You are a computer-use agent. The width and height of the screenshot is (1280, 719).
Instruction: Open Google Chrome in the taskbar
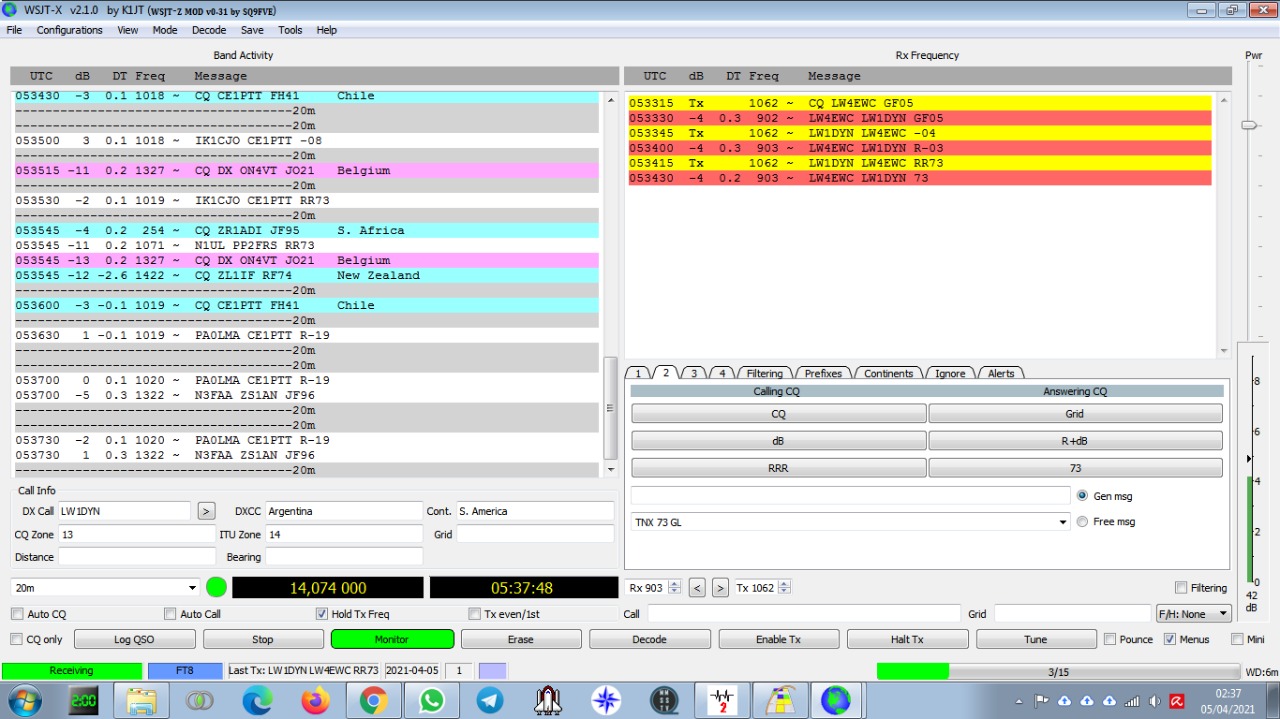tap(373, 701)
